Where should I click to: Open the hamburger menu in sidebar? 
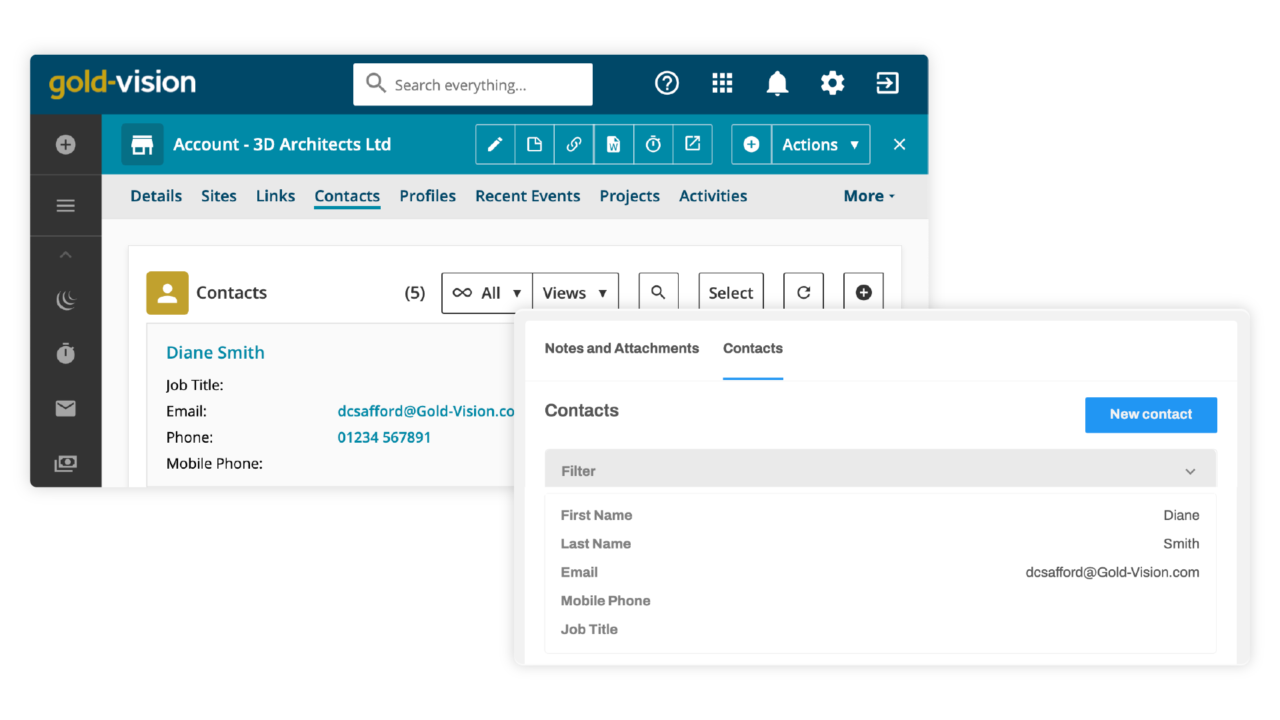(66, 206)
